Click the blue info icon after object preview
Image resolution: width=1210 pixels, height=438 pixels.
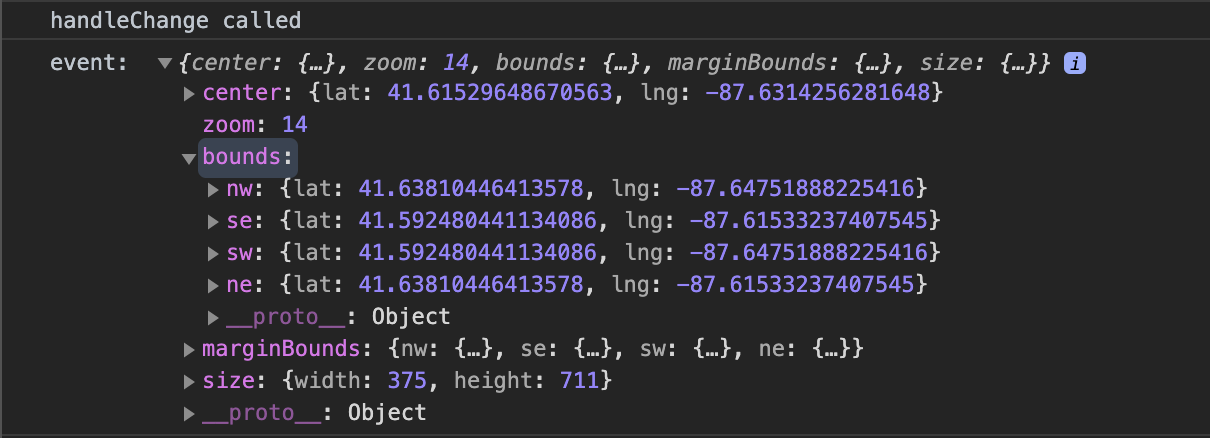point(1075,63)
